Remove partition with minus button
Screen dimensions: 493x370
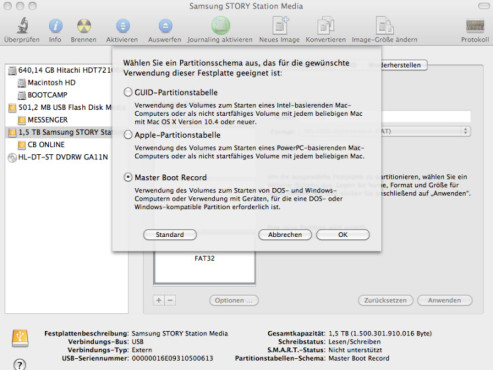170,300
